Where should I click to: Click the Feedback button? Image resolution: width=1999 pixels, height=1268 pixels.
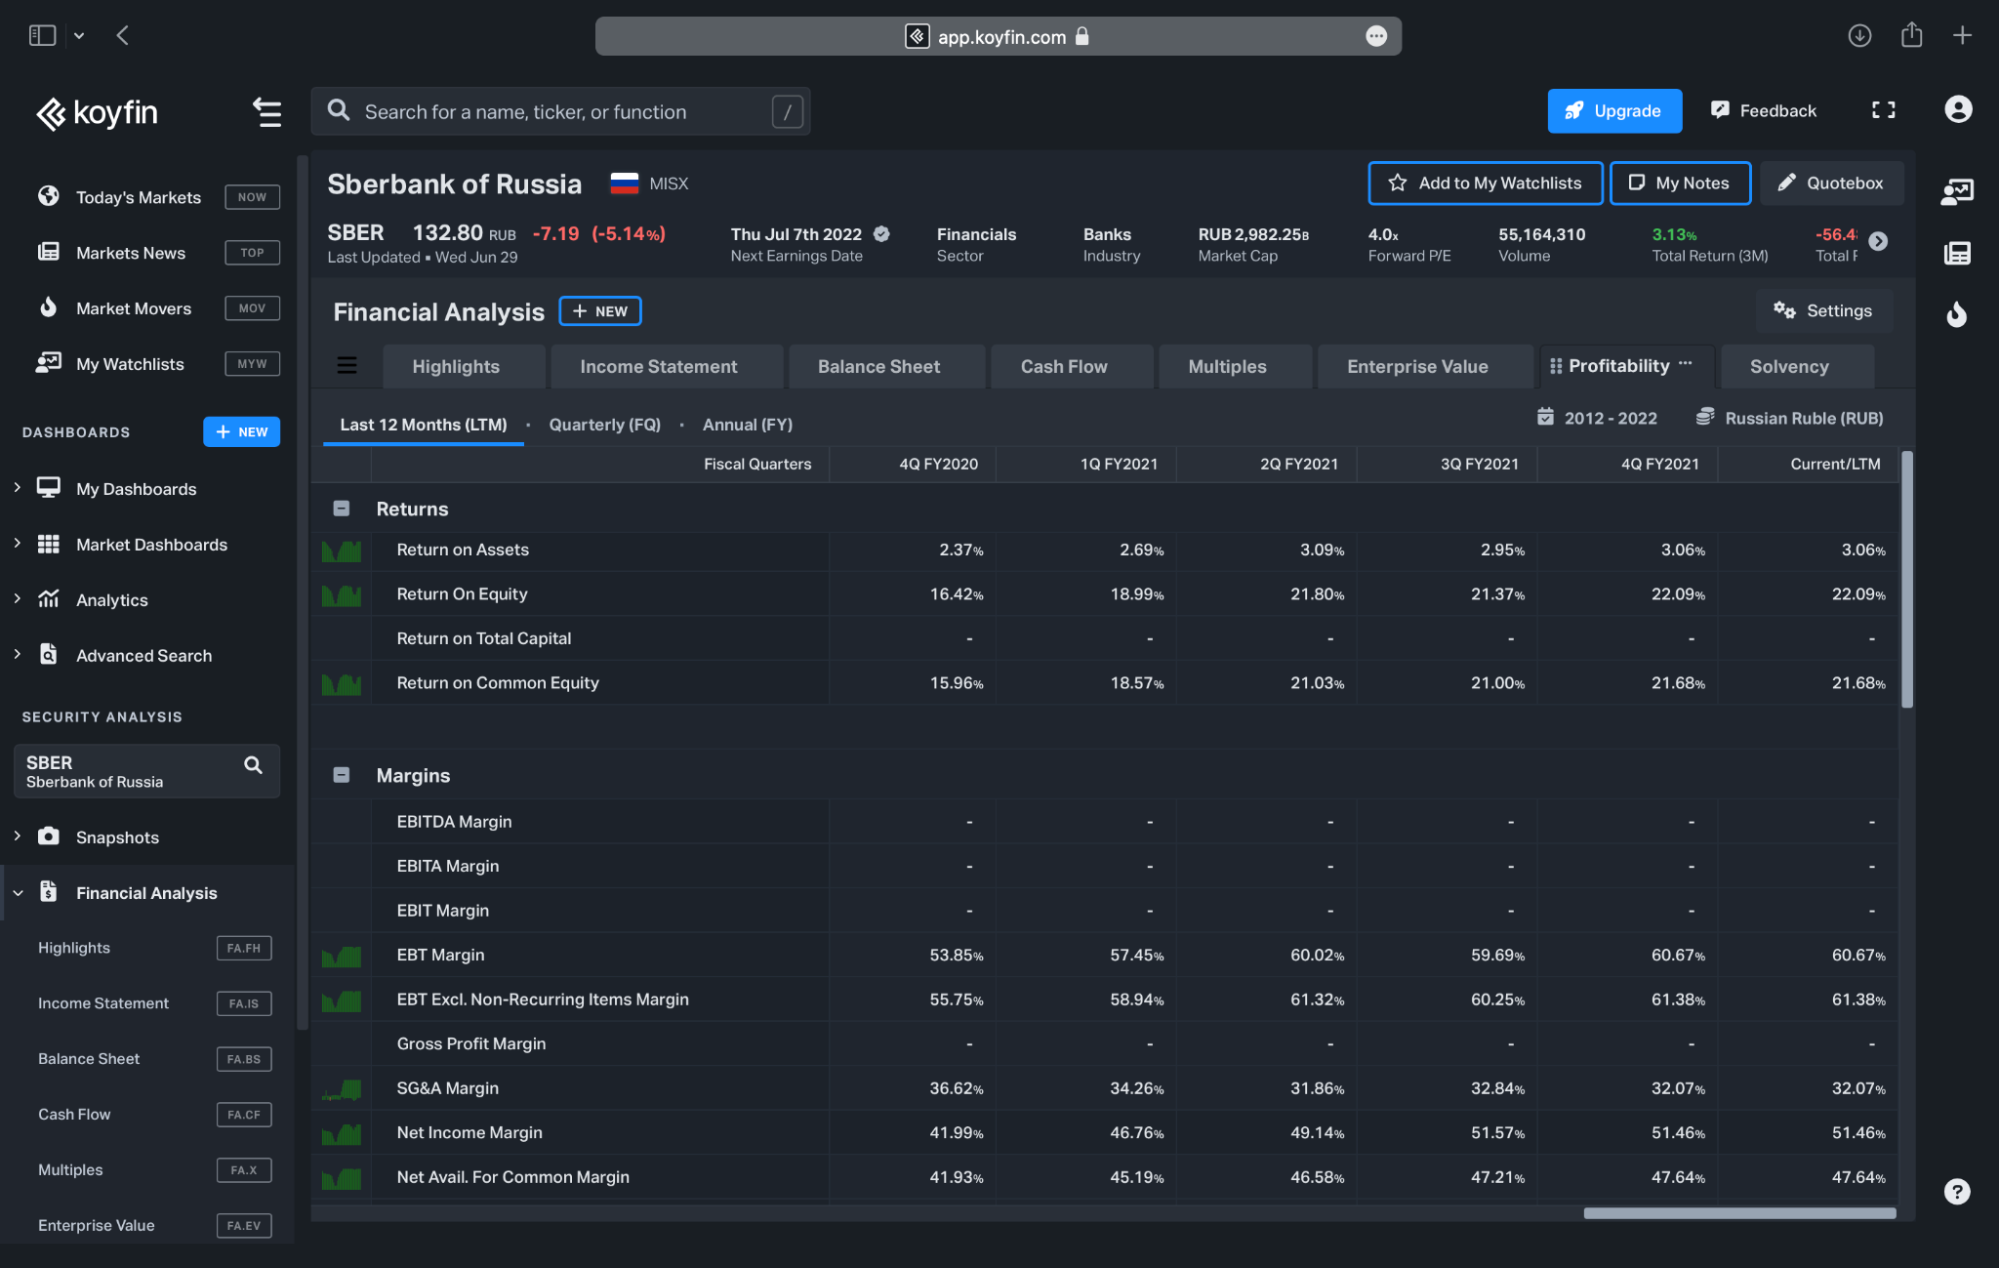point(1763,110)
